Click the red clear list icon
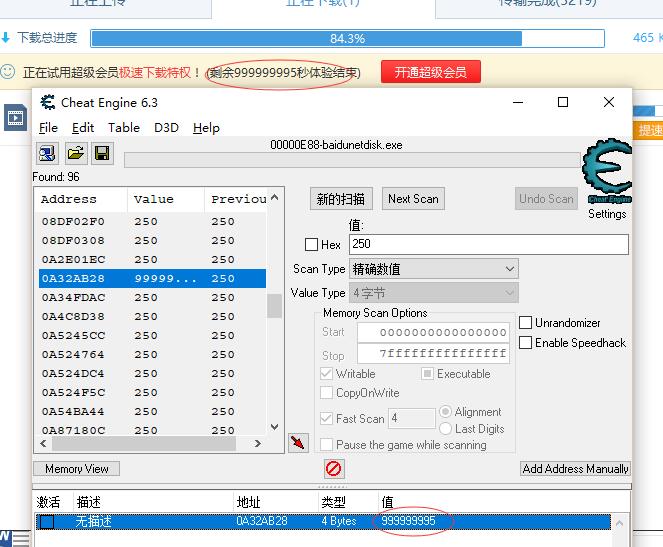This screenshot has width=663, height=547. click(x=334, y=468)
